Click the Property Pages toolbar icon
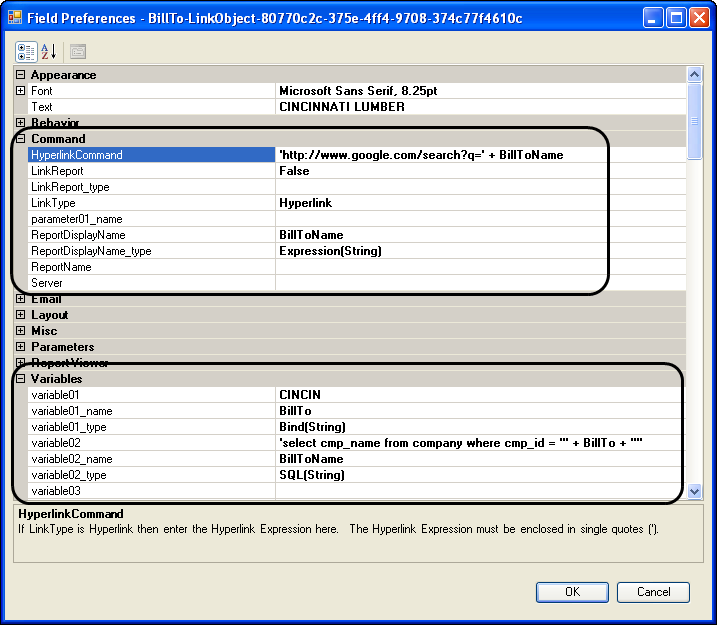This screenshot has width=717, height=625. (77, 52)
